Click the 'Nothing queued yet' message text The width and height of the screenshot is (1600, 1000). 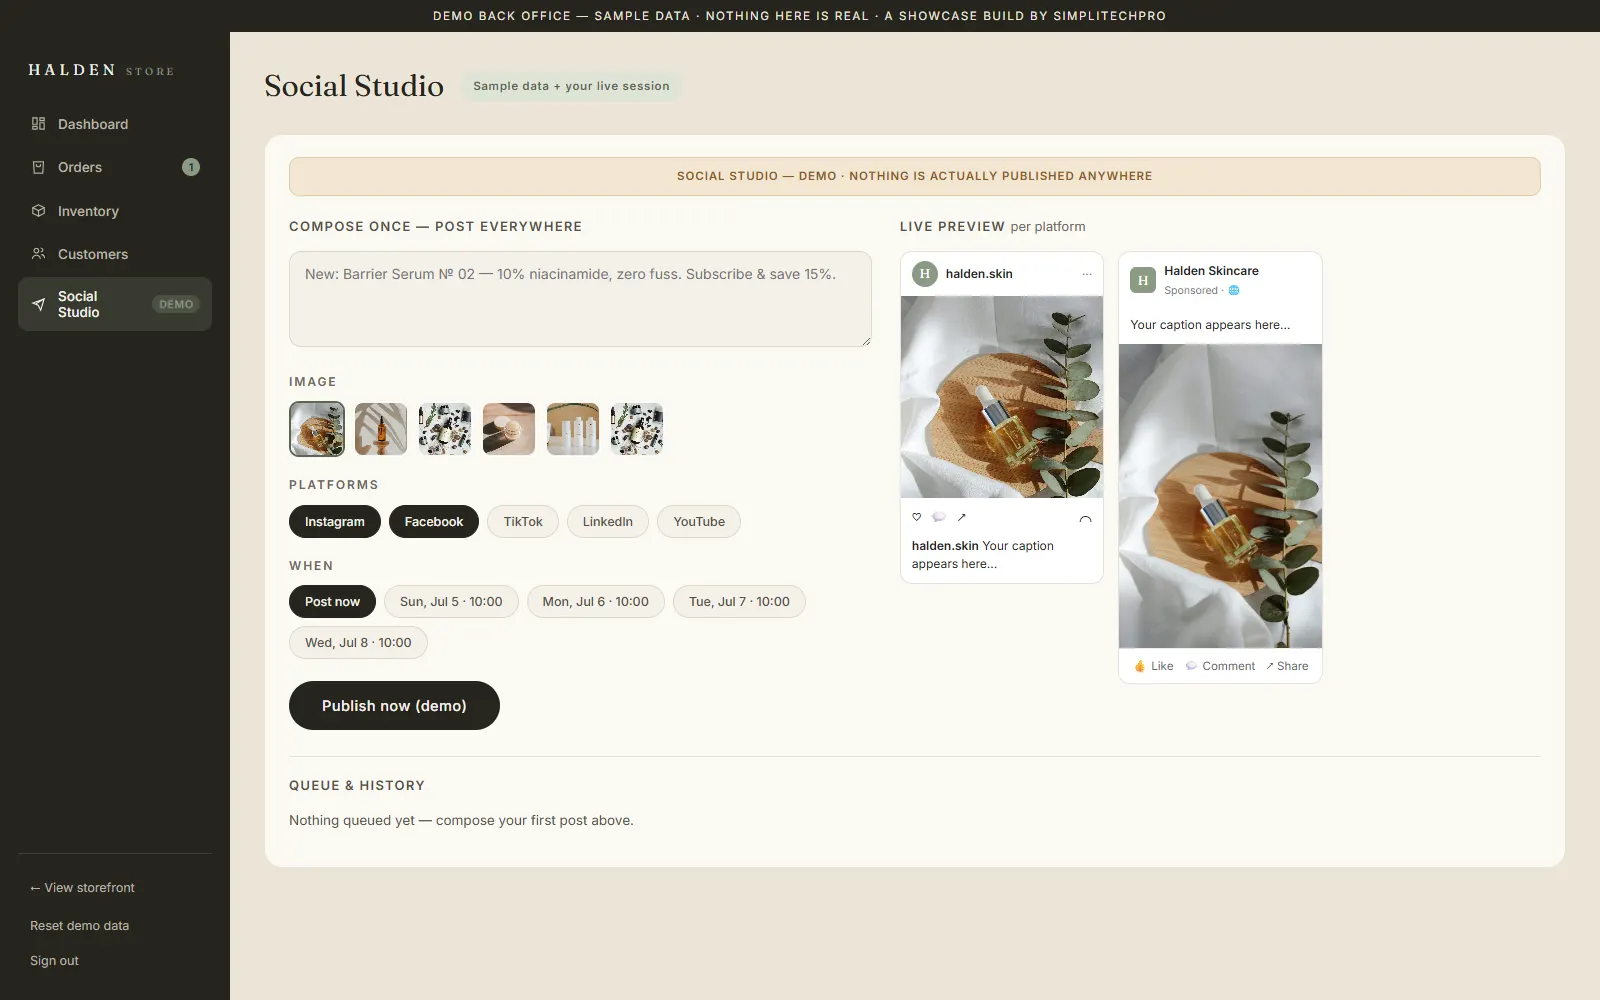coord(461,820)
